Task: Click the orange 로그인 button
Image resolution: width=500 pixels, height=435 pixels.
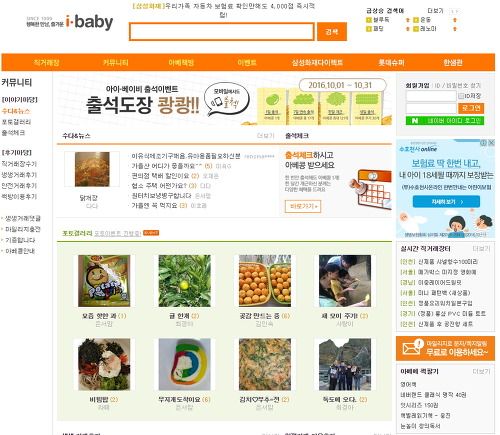Action: pyautogui.click(x=471, y=108)
